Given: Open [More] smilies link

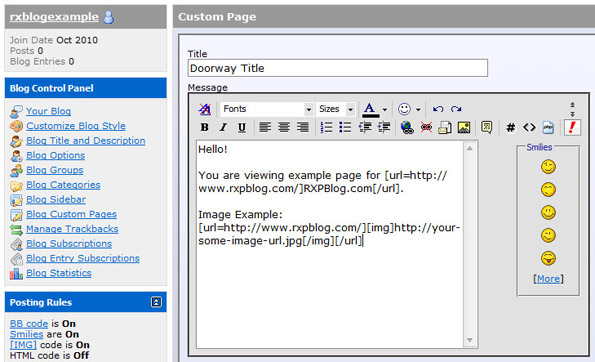Looking at the screenshot, I should tap(548, 279).
